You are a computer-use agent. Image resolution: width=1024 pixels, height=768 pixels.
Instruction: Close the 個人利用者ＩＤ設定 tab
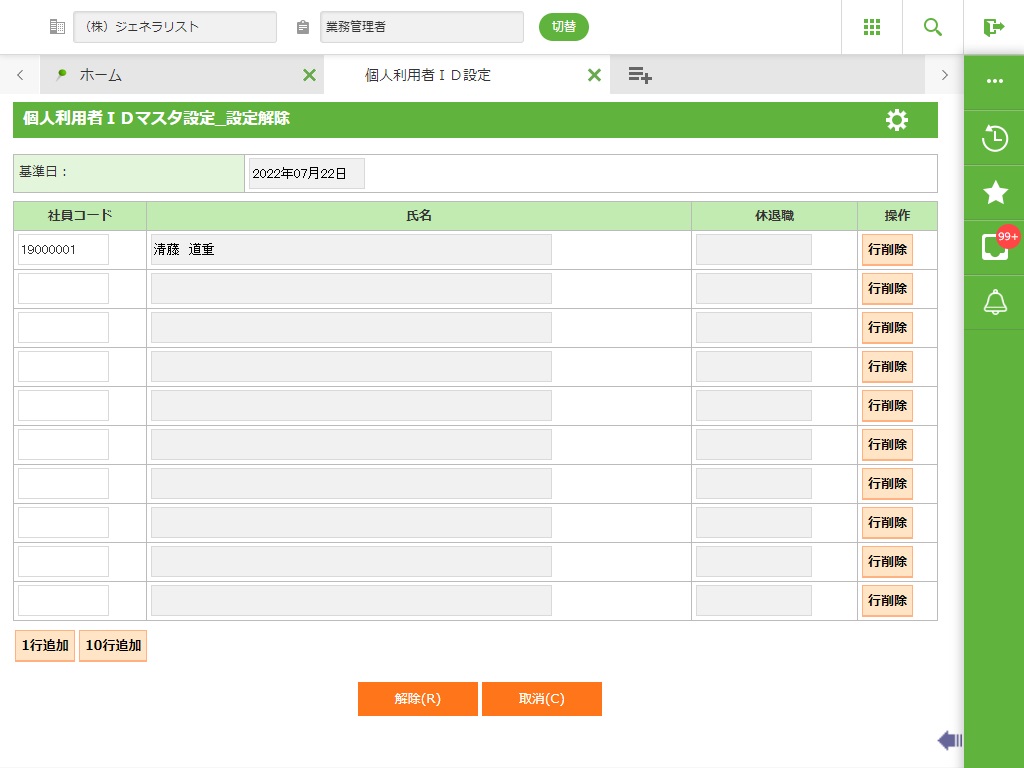594,75
